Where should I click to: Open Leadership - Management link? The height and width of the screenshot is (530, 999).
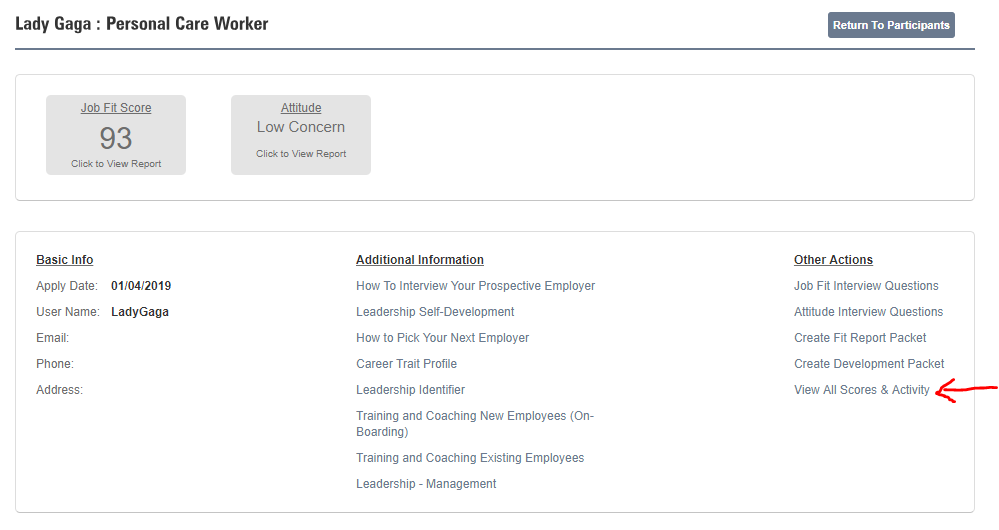426,484
